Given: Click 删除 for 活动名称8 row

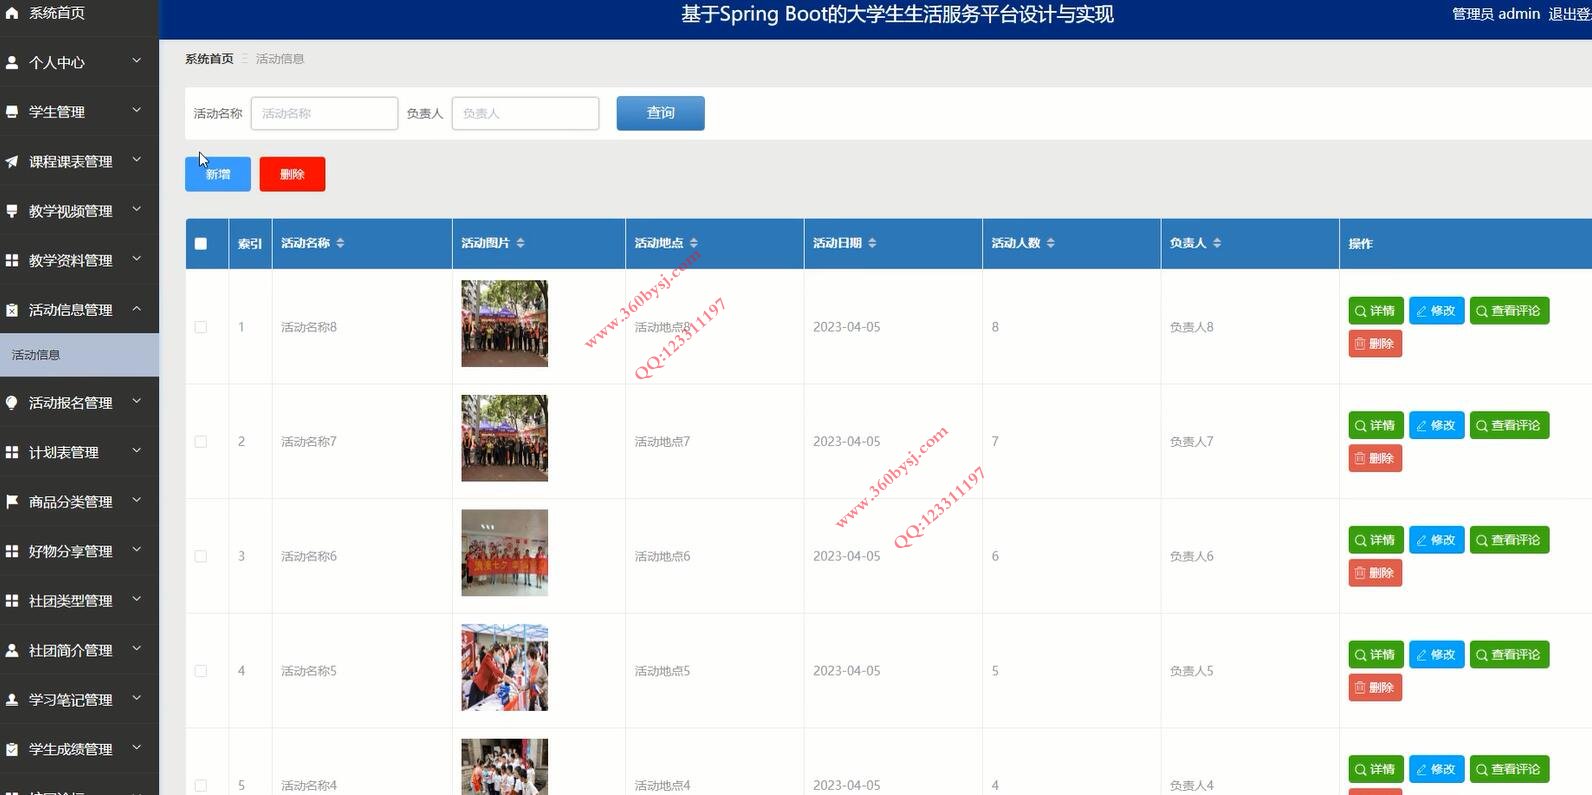Looking at the screenshot, I should pyautogui.click(x=1375, y=344).
